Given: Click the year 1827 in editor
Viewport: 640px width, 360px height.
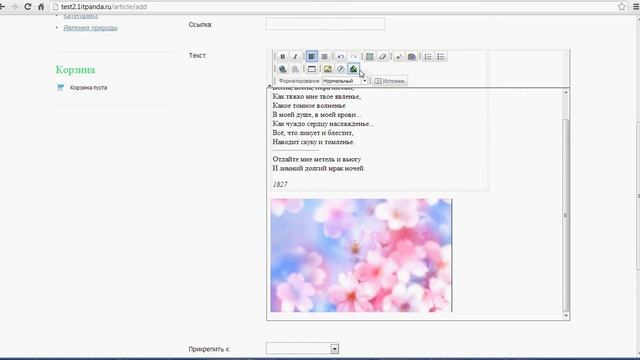Looking at the screenshot, I should pos(280,184).
